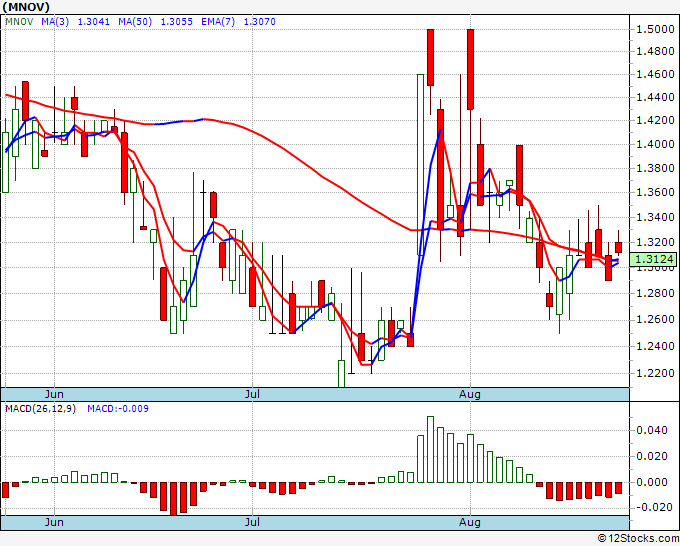Click the 1.4400 price axis label
The height and width of the screenshot is (546, 680).
coord(655,97)
